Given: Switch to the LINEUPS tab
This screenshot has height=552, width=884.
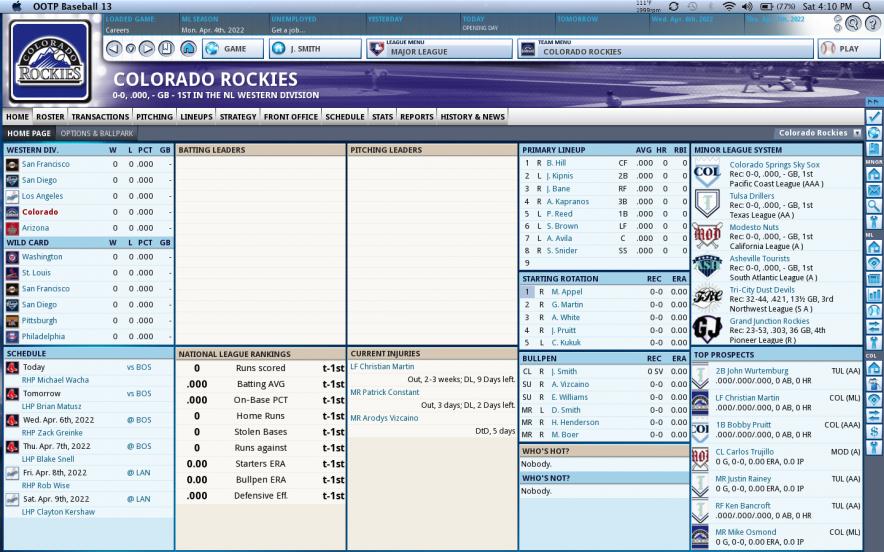Looking at the screenshot, I should [196, 117].
